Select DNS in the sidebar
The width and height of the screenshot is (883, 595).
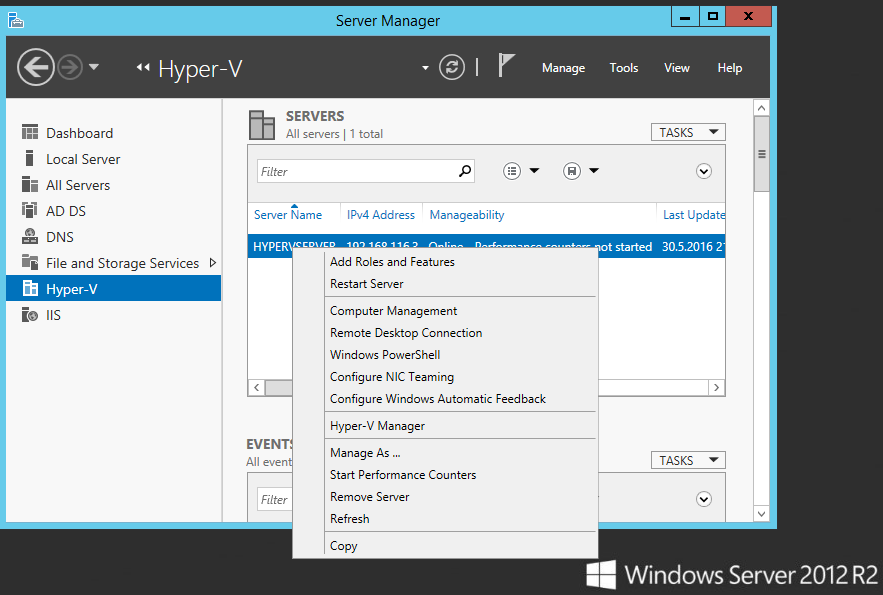coord(113,237)
